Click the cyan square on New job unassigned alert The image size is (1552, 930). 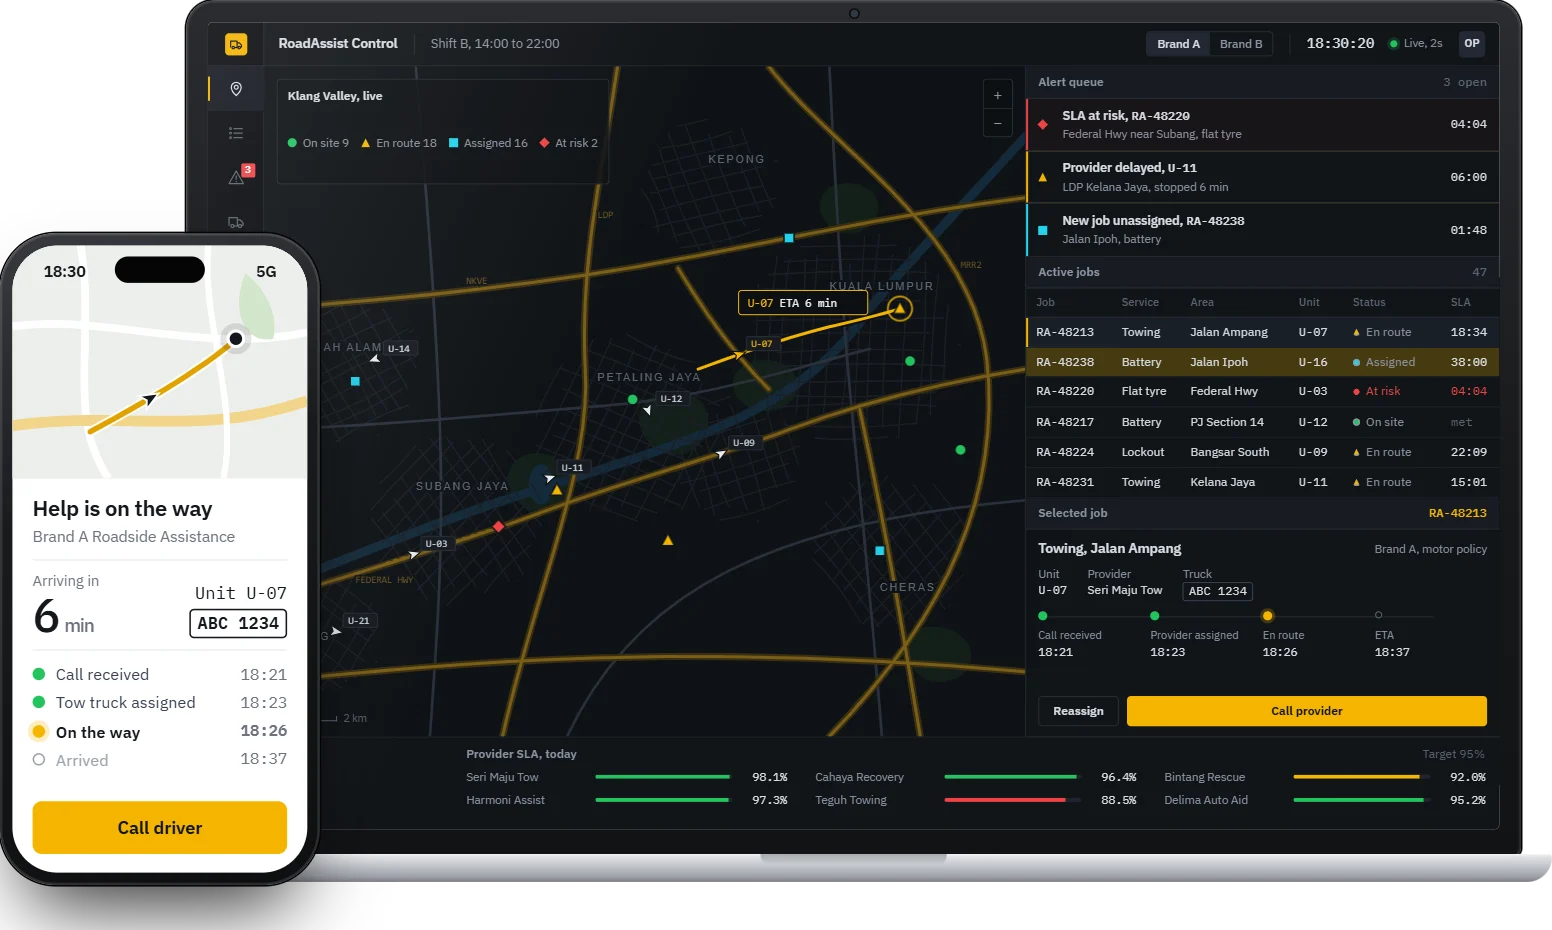coord(1043,231)
